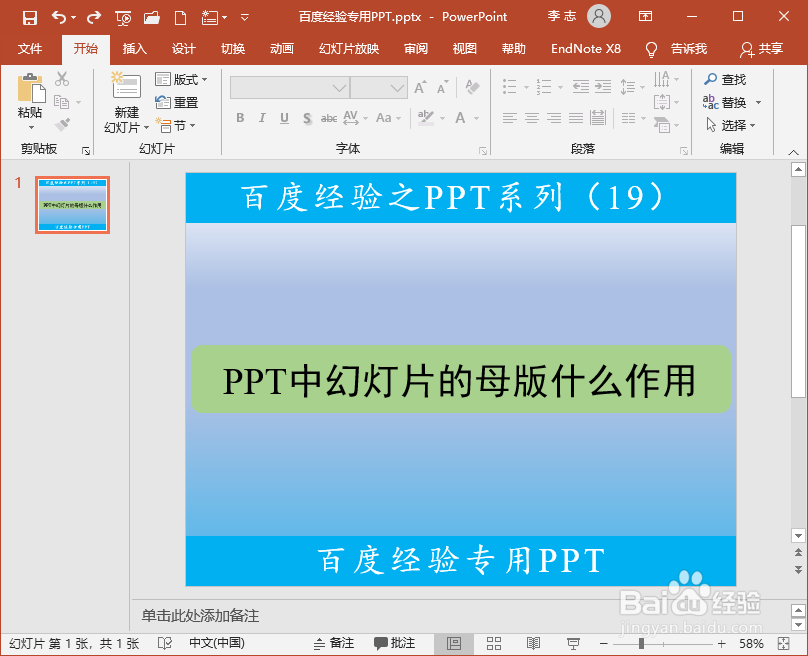
Task: Select slide 1 thumbnail
Action: [72, 205]
